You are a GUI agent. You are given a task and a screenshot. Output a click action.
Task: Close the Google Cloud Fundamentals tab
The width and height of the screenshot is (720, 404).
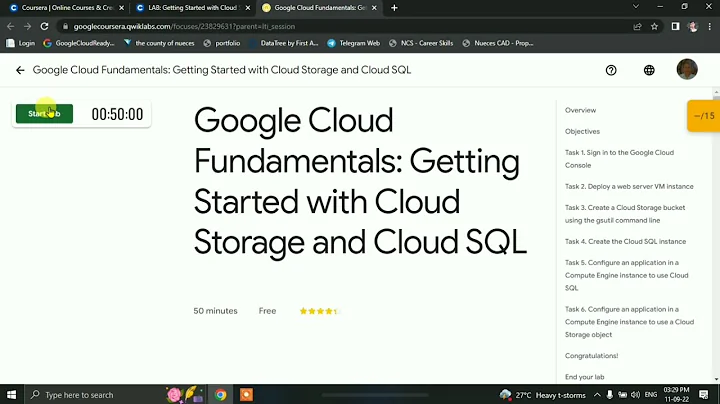[x=374, y=8]
